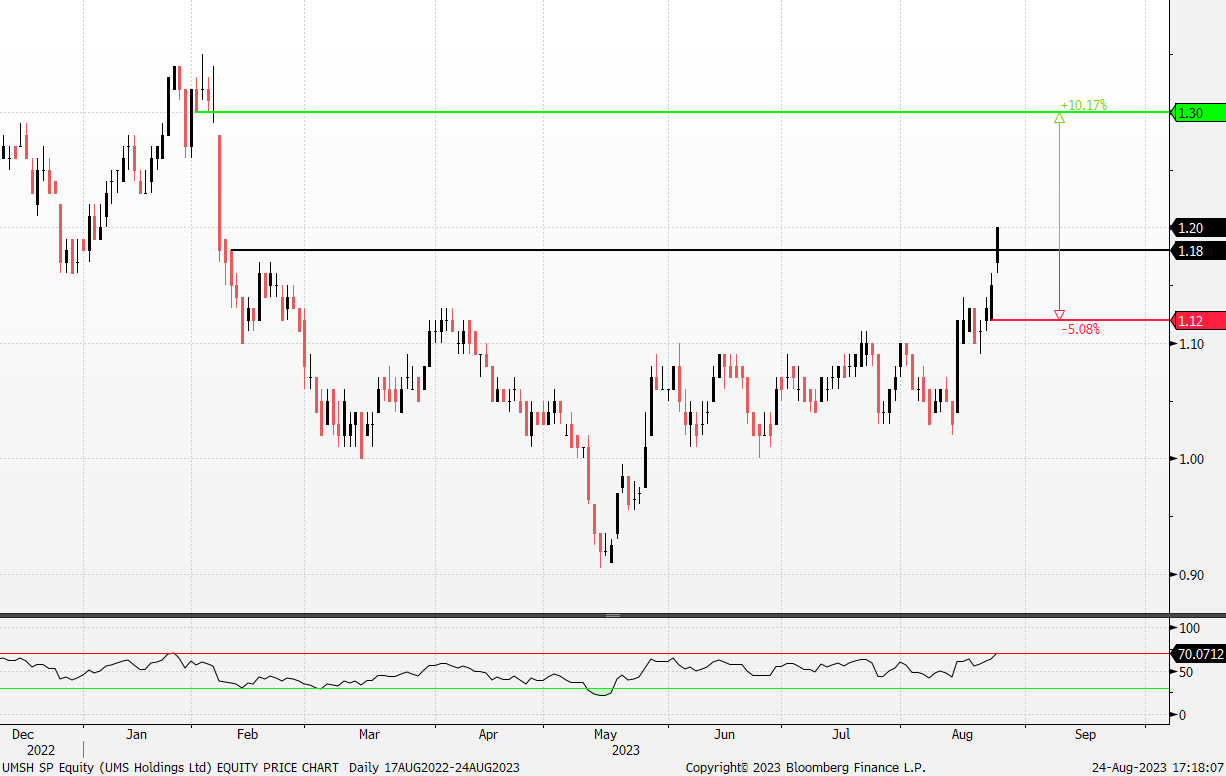
Task: Click the May month label on time axis
Action: pos(606,734)
